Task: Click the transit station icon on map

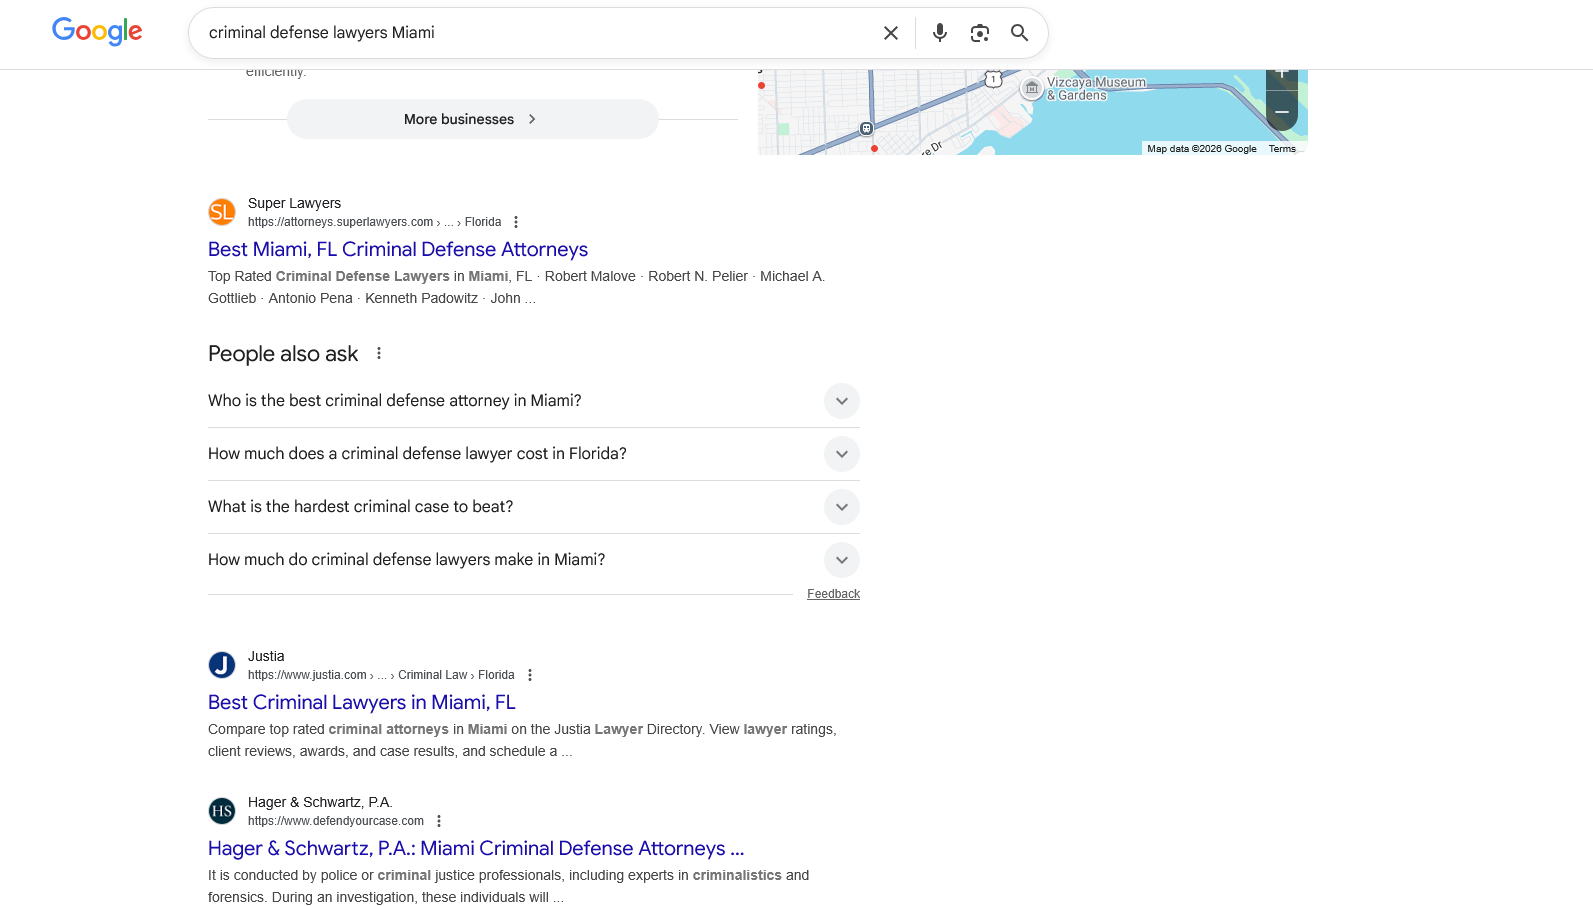Action: point(866,128)
